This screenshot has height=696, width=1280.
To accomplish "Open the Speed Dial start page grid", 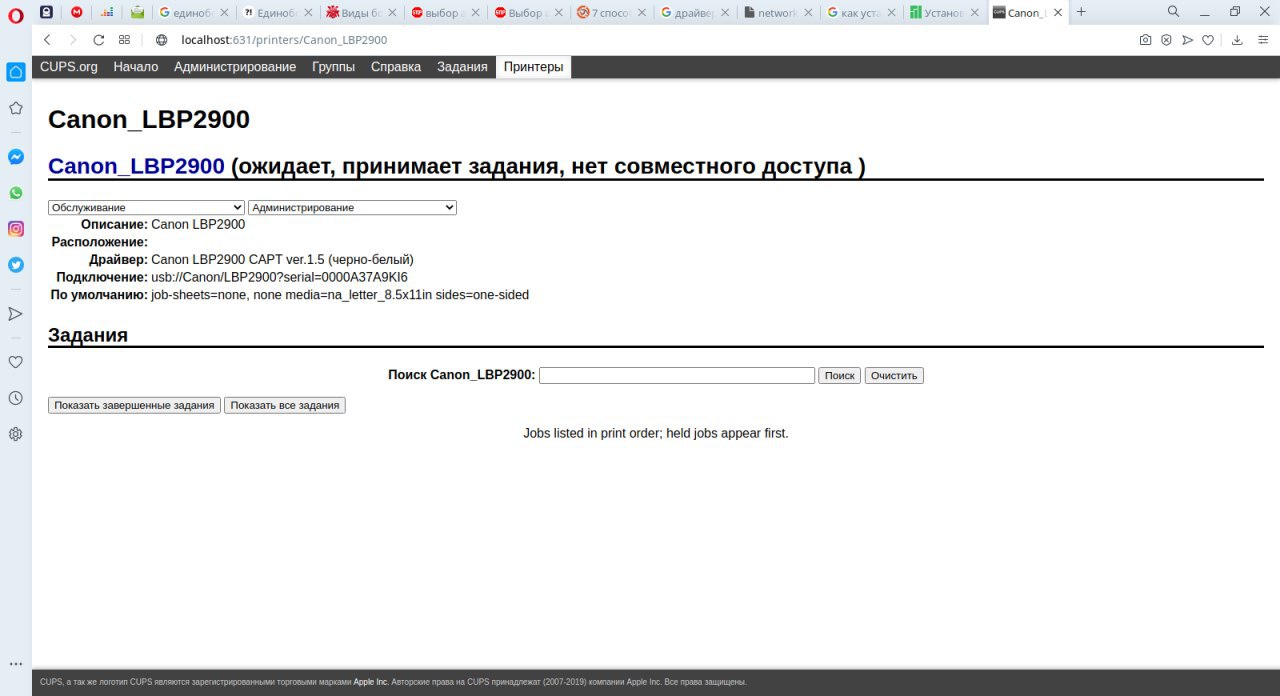I will [x=124, y=40].
